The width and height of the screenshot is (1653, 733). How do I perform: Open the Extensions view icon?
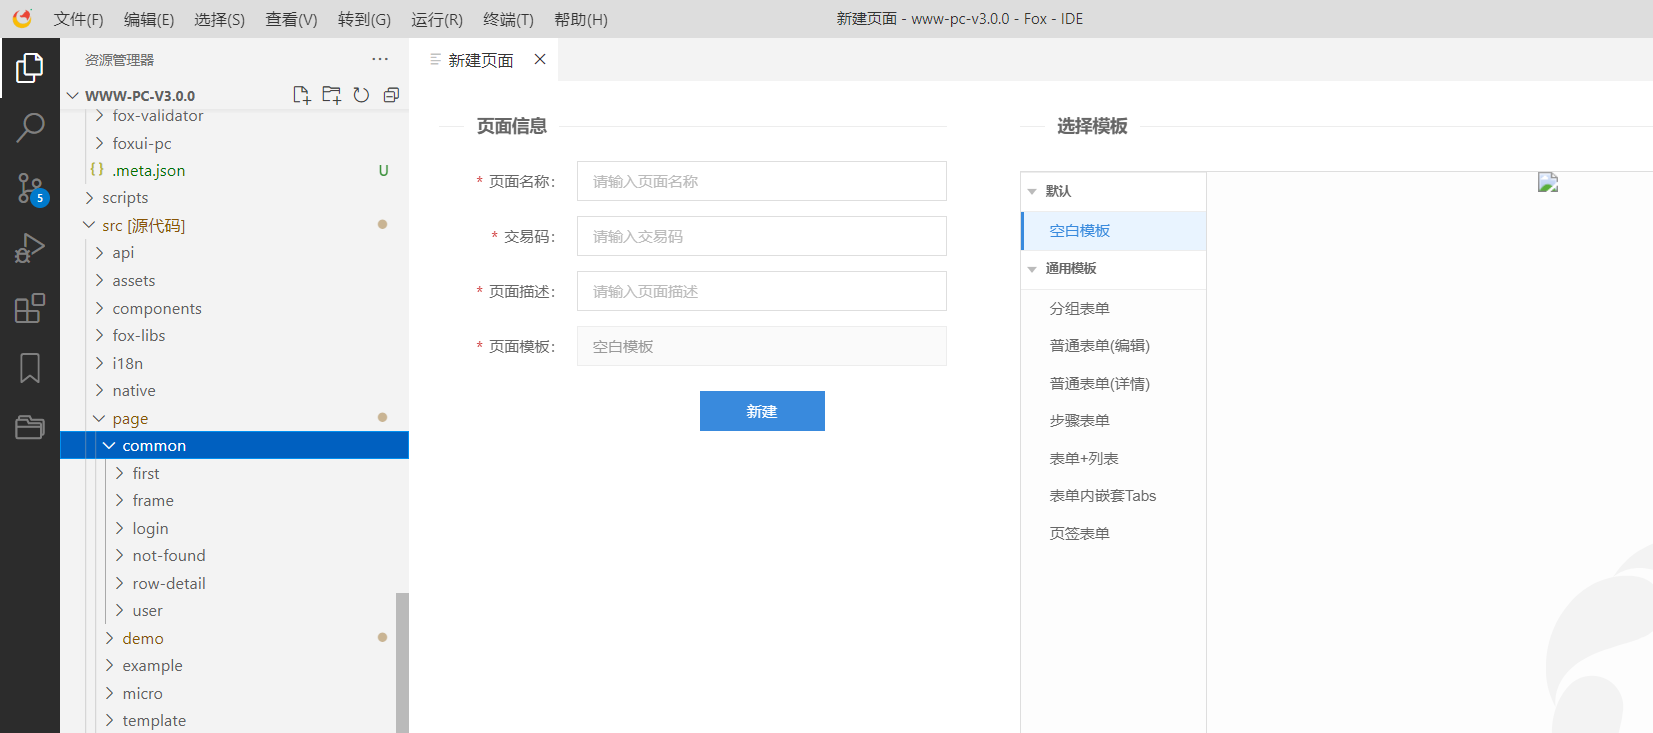tap(30, 308)
